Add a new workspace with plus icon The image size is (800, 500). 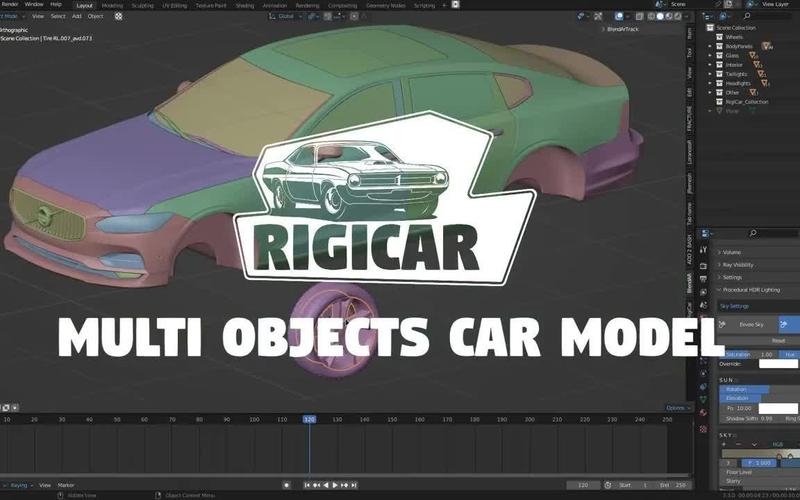coord(444,5)
